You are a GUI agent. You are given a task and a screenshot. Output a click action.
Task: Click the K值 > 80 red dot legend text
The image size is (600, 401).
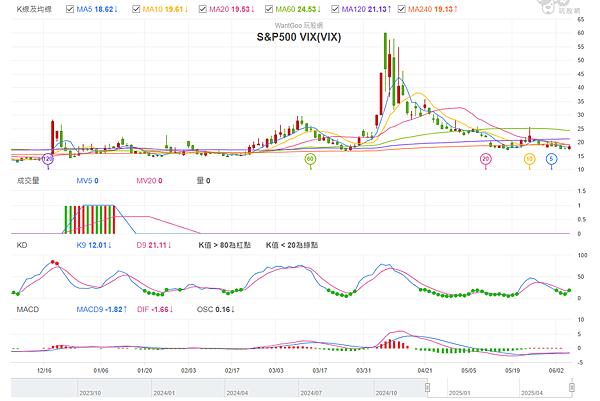(x=225, y=245)
